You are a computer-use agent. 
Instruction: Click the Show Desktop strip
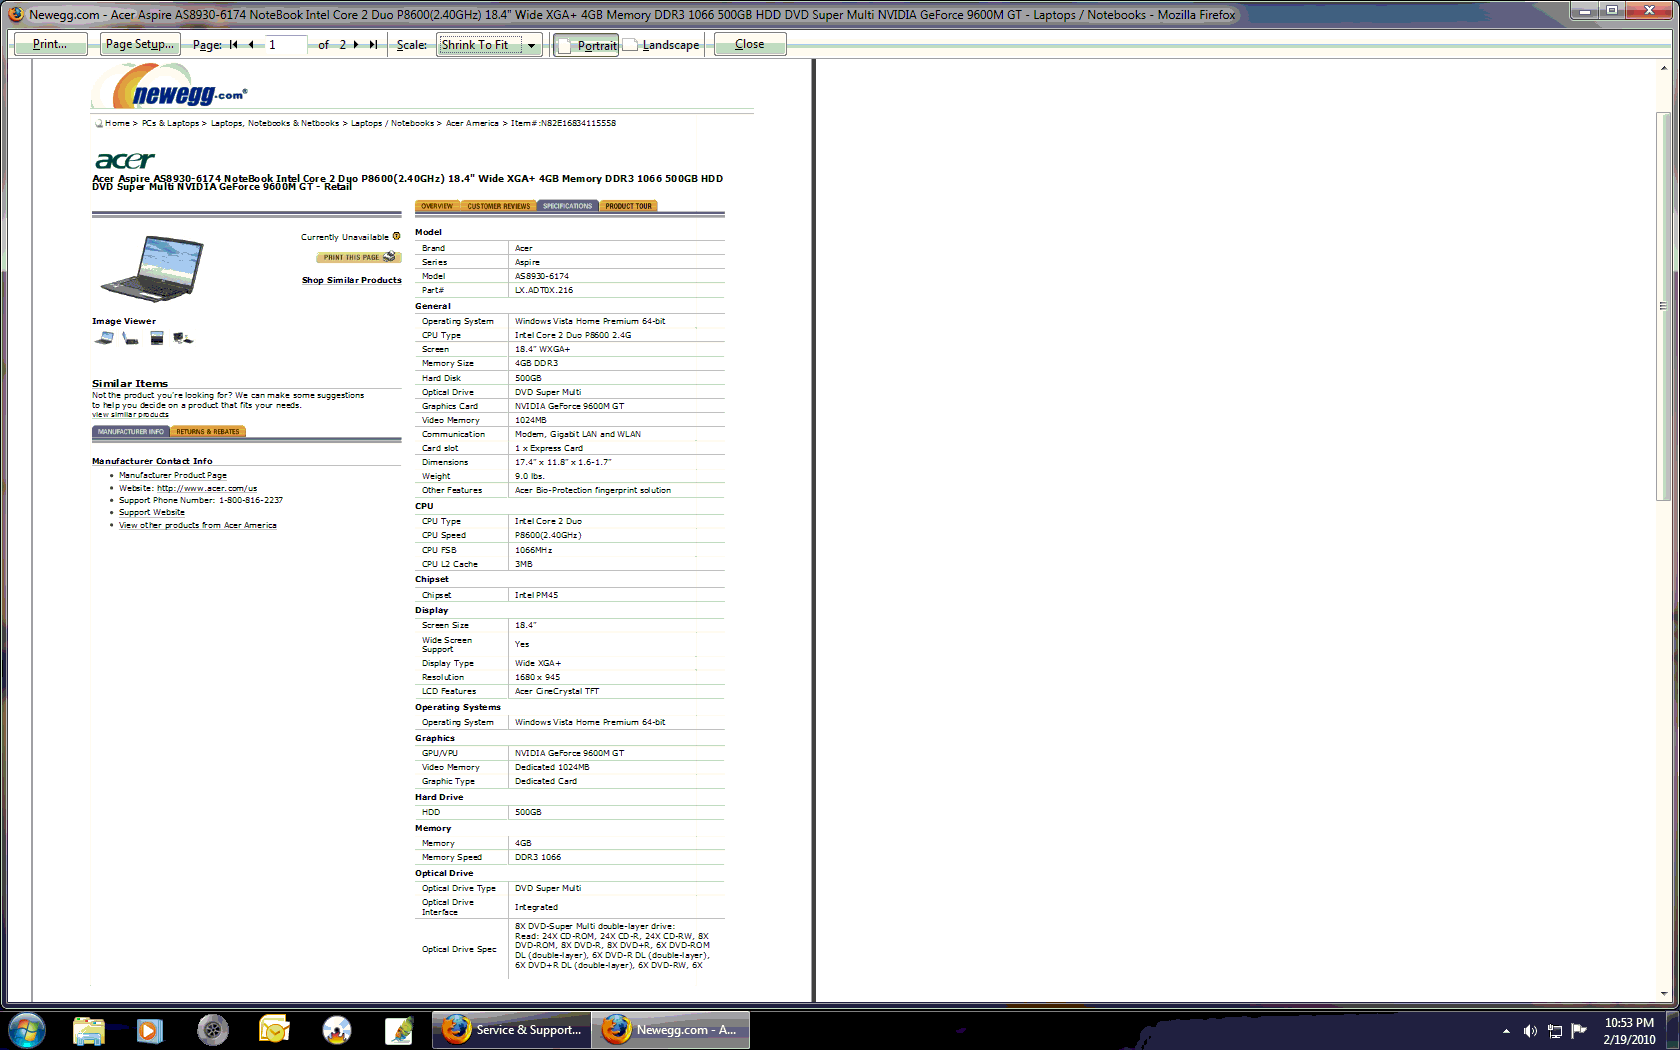tap(1673, 1031)
